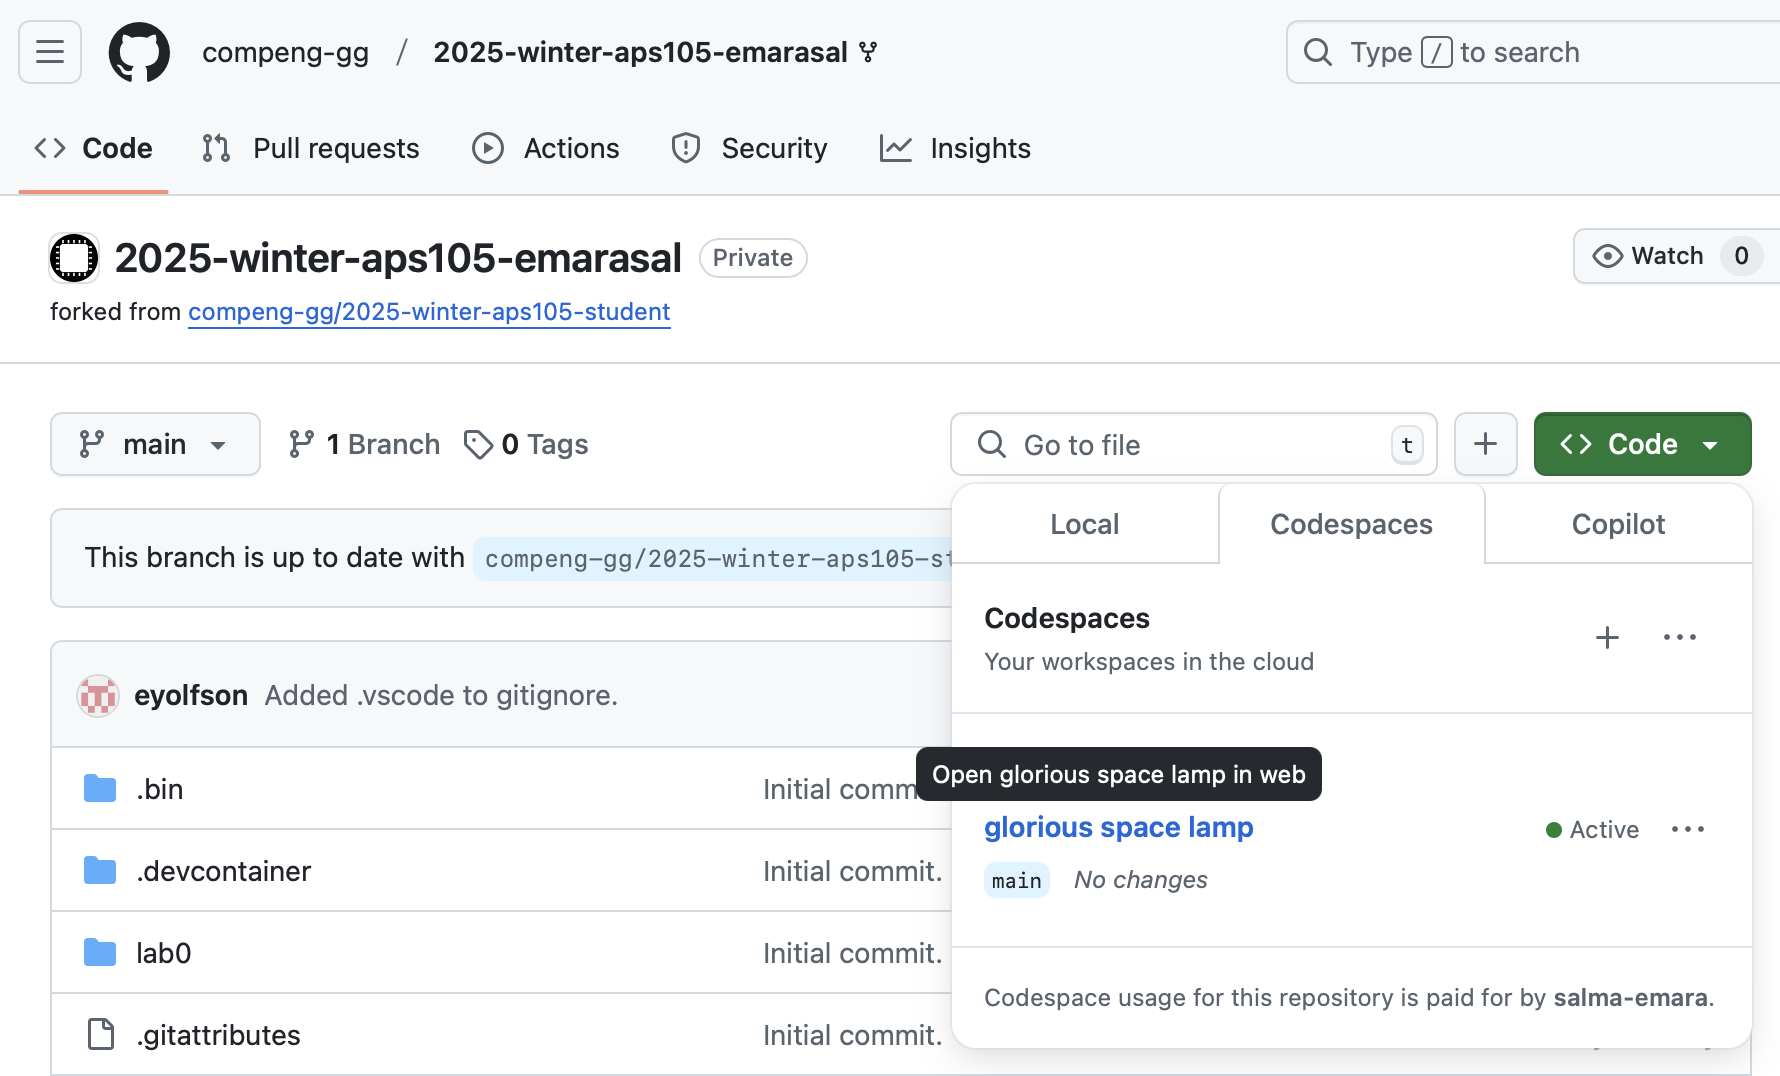Open the compeng-gg organization link
The image size is (1780, 1076).
tap(285, 52)
